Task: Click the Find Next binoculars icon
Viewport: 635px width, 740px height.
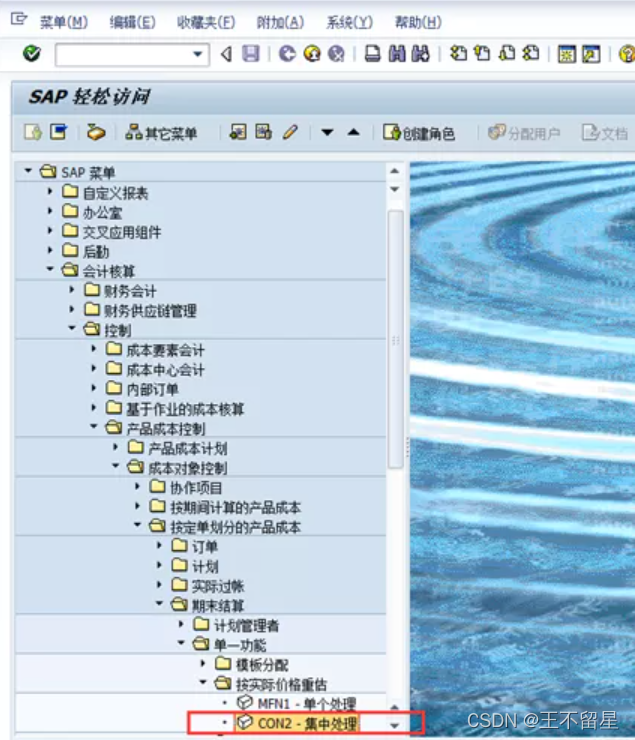Action: 420,54
